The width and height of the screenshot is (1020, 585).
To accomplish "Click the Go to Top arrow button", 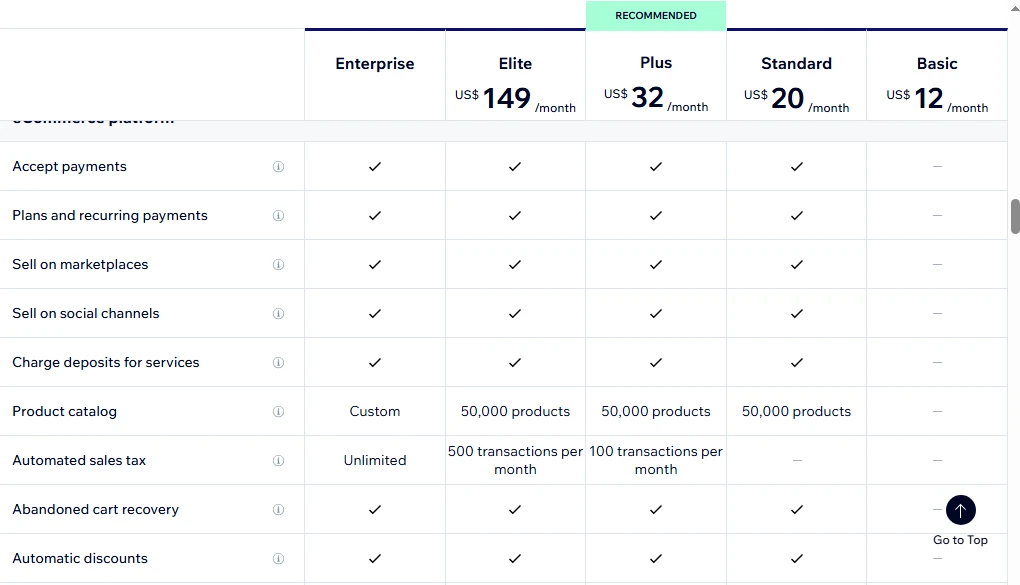I will [961, 510].
